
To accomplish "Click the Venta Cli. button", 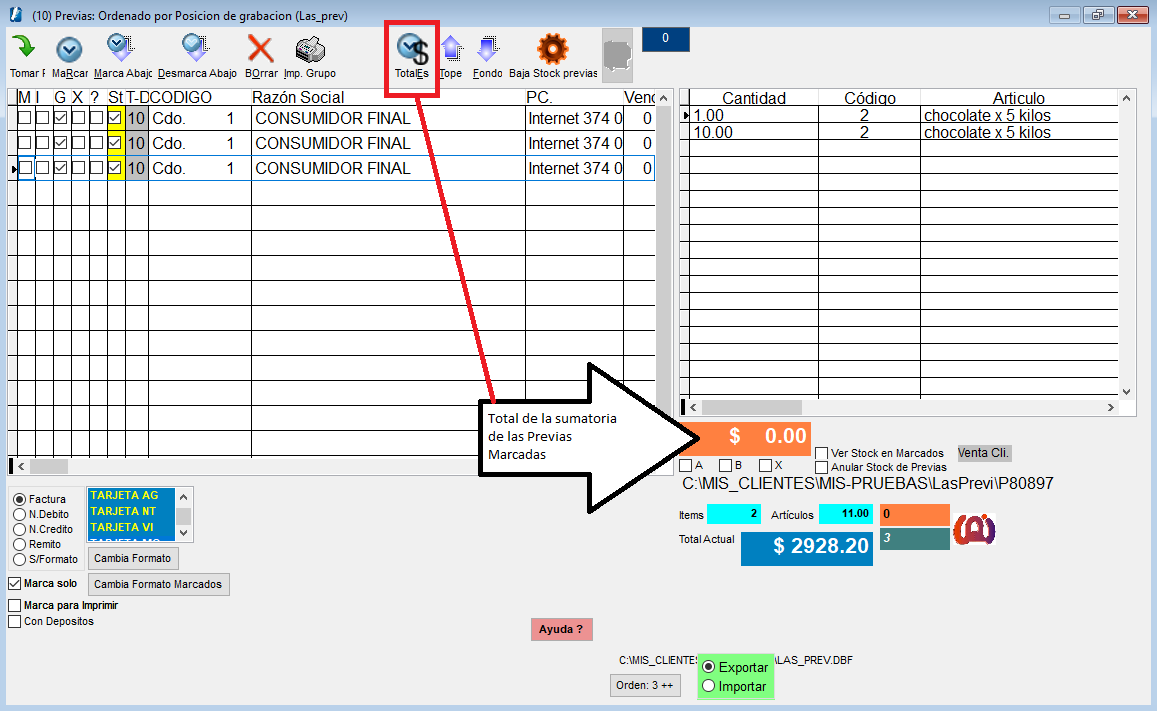I will coord(984,453).
